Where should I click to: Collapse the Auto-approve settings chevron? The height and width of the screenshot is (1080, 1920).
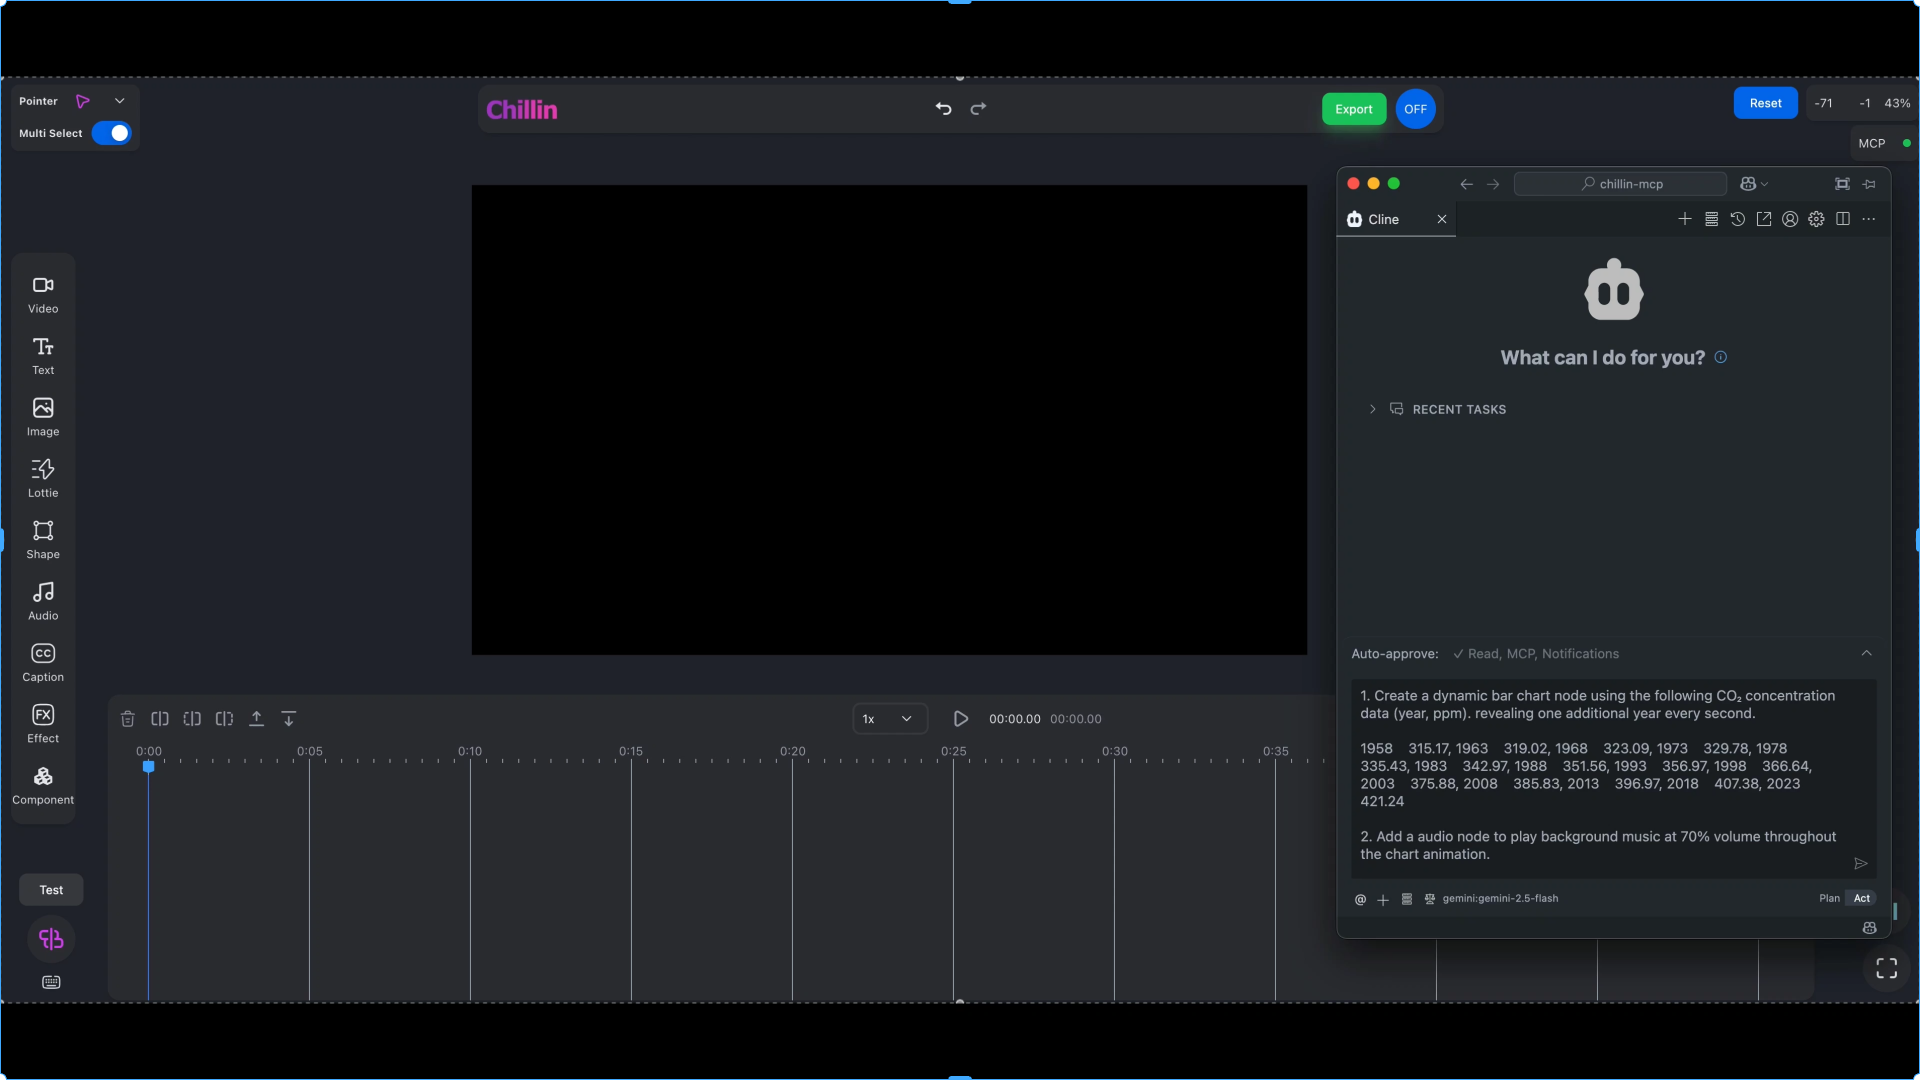click(x=1866, y=654)
